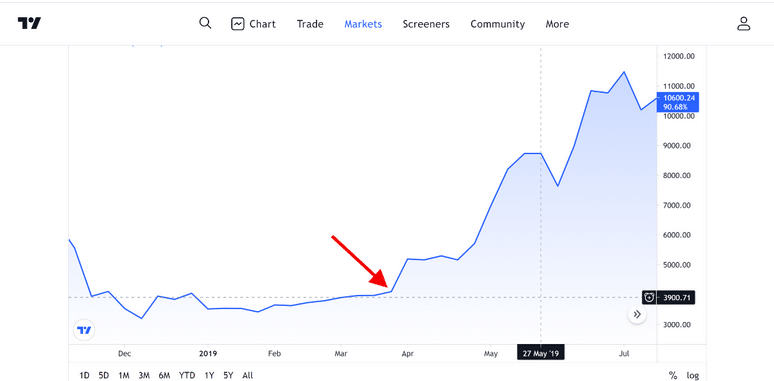Set the range to 6M
Screen dimensions: 774x381
click(x=164, y=376)
